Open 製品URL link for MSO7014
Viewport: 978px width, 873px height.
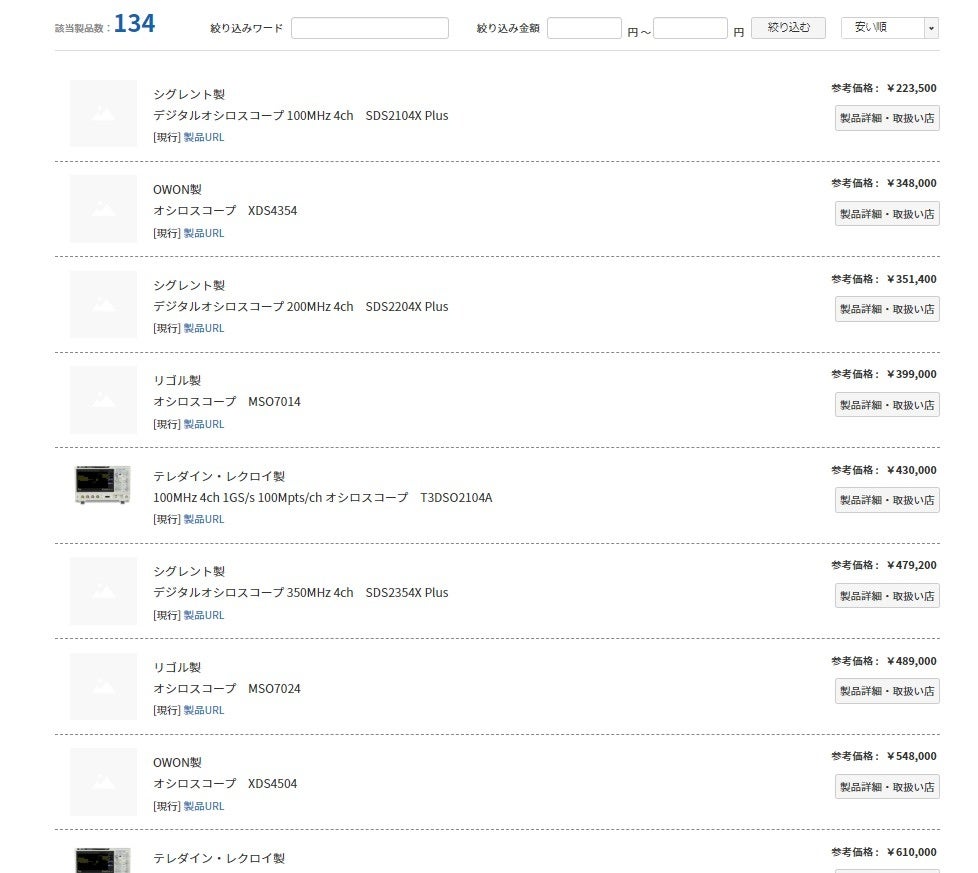pos(203,424)
